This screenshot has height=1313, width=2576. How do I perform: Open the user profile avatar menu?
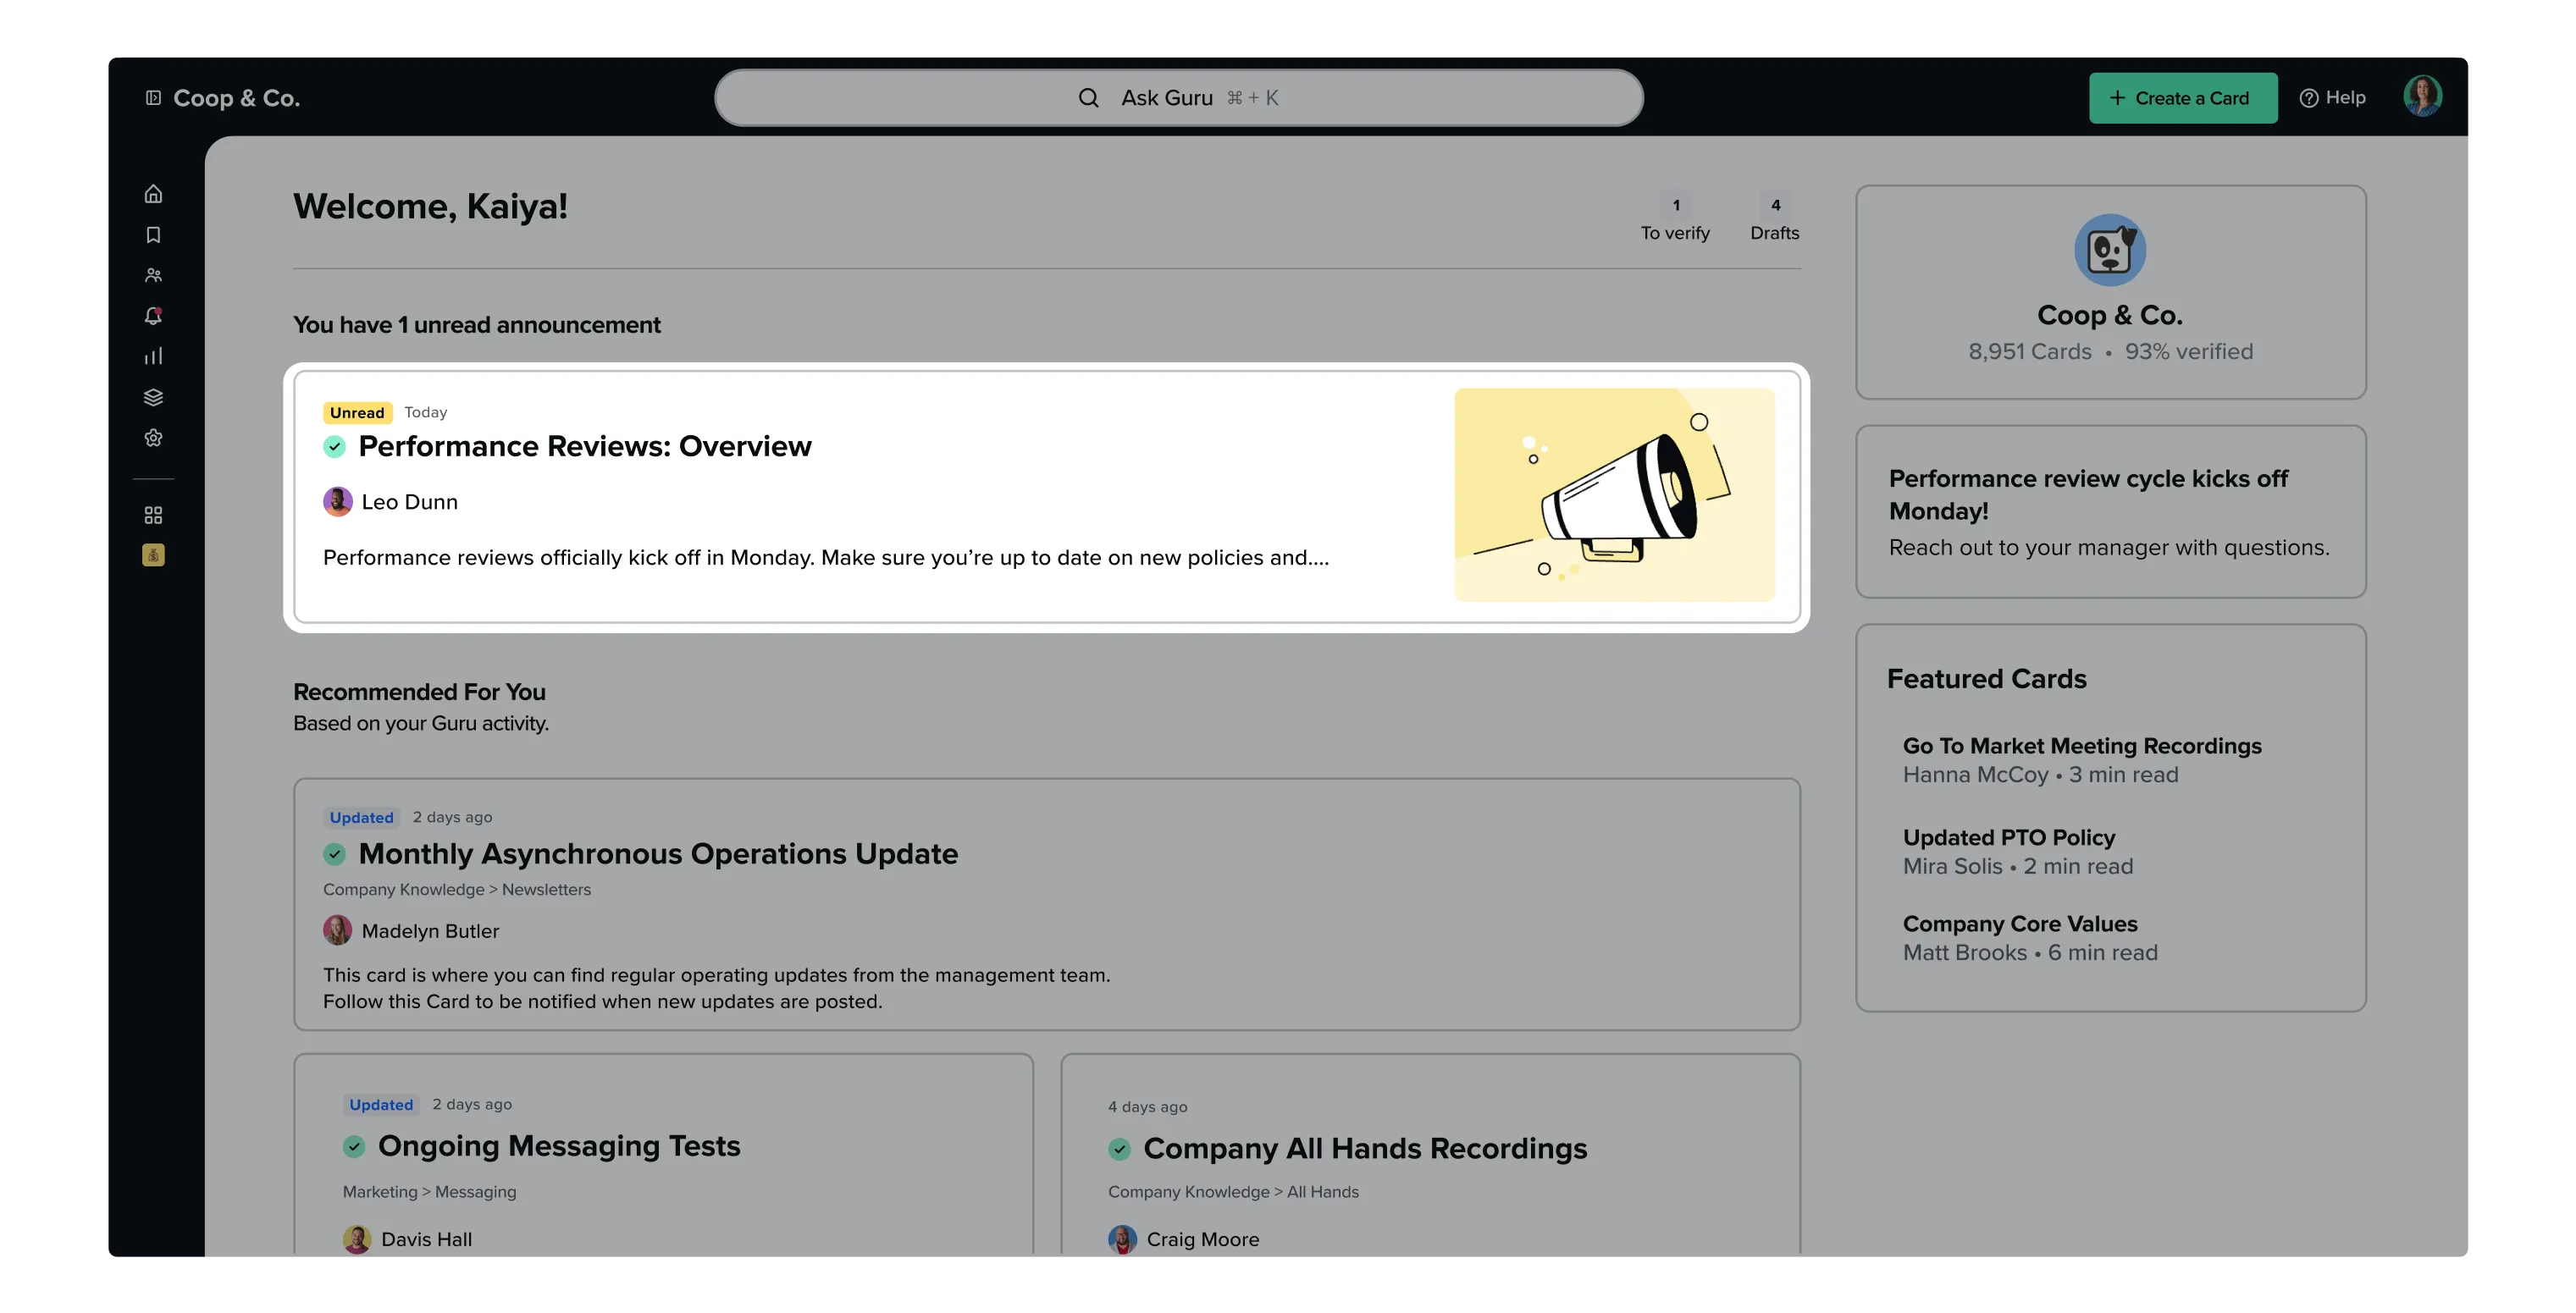(2422, 97)
